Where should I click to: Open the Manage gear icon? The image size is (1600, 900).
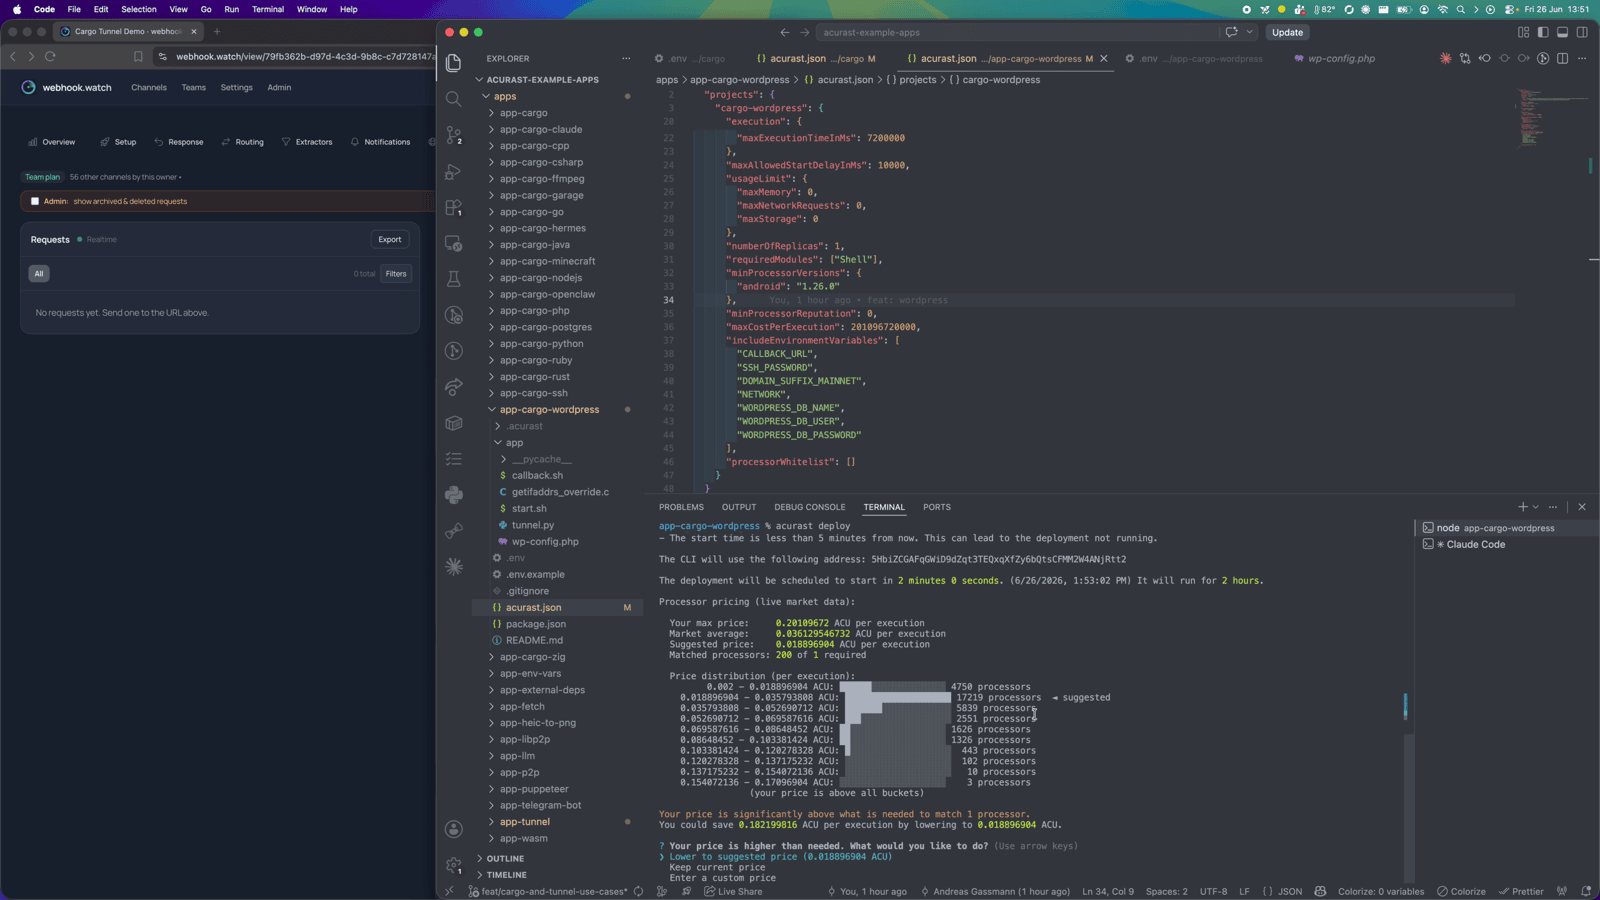[x=454, y=865]
